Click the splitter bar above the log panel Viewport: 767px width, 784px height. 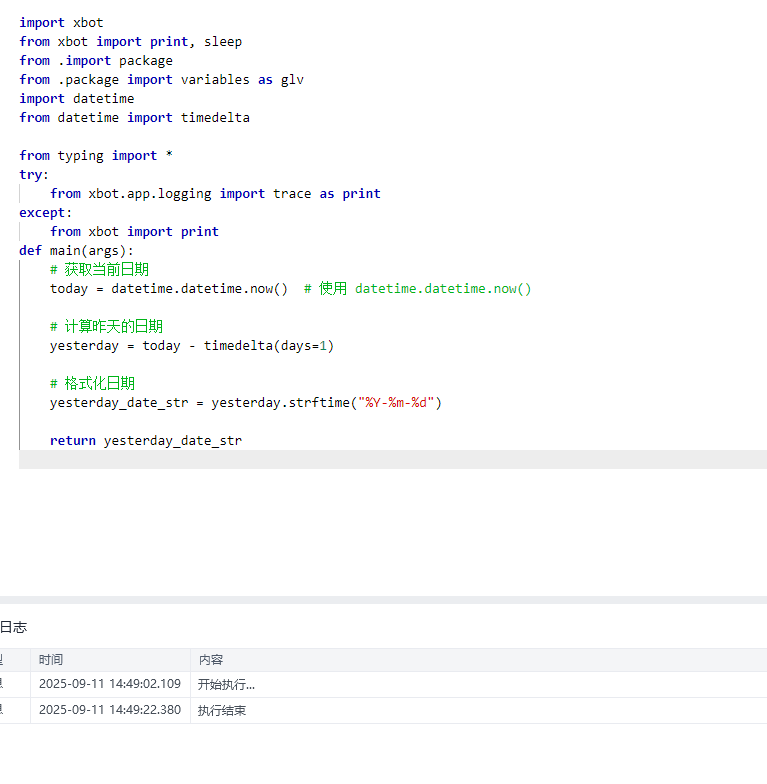(384, 600)
